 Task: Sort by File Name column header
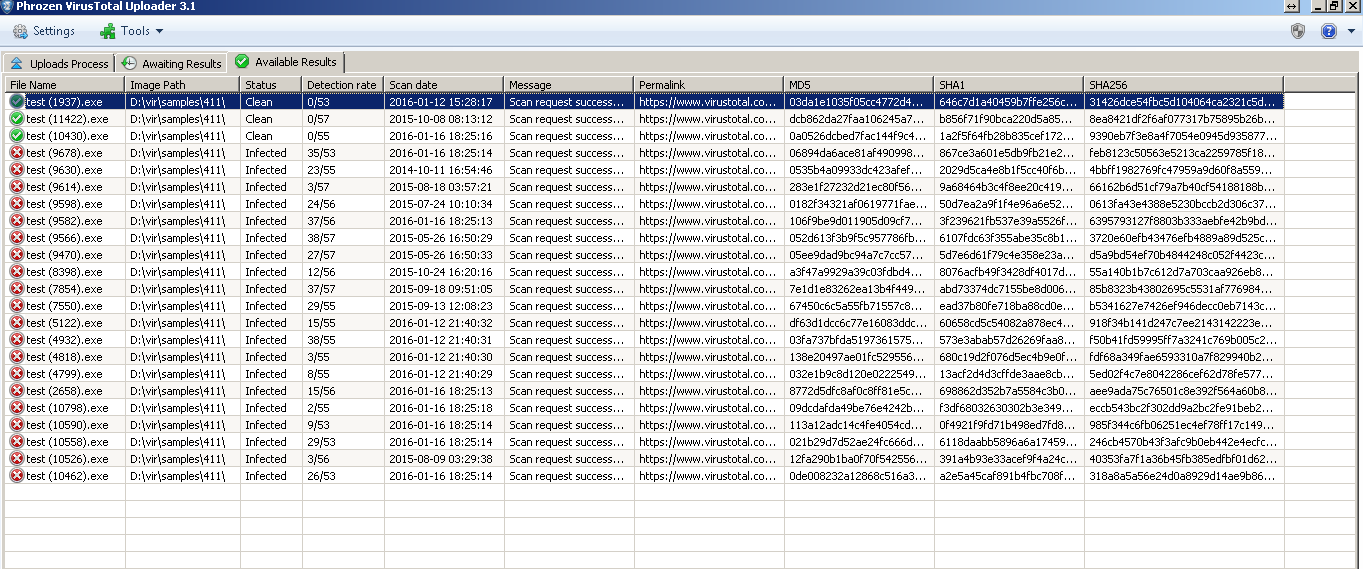tap(65, 85)
